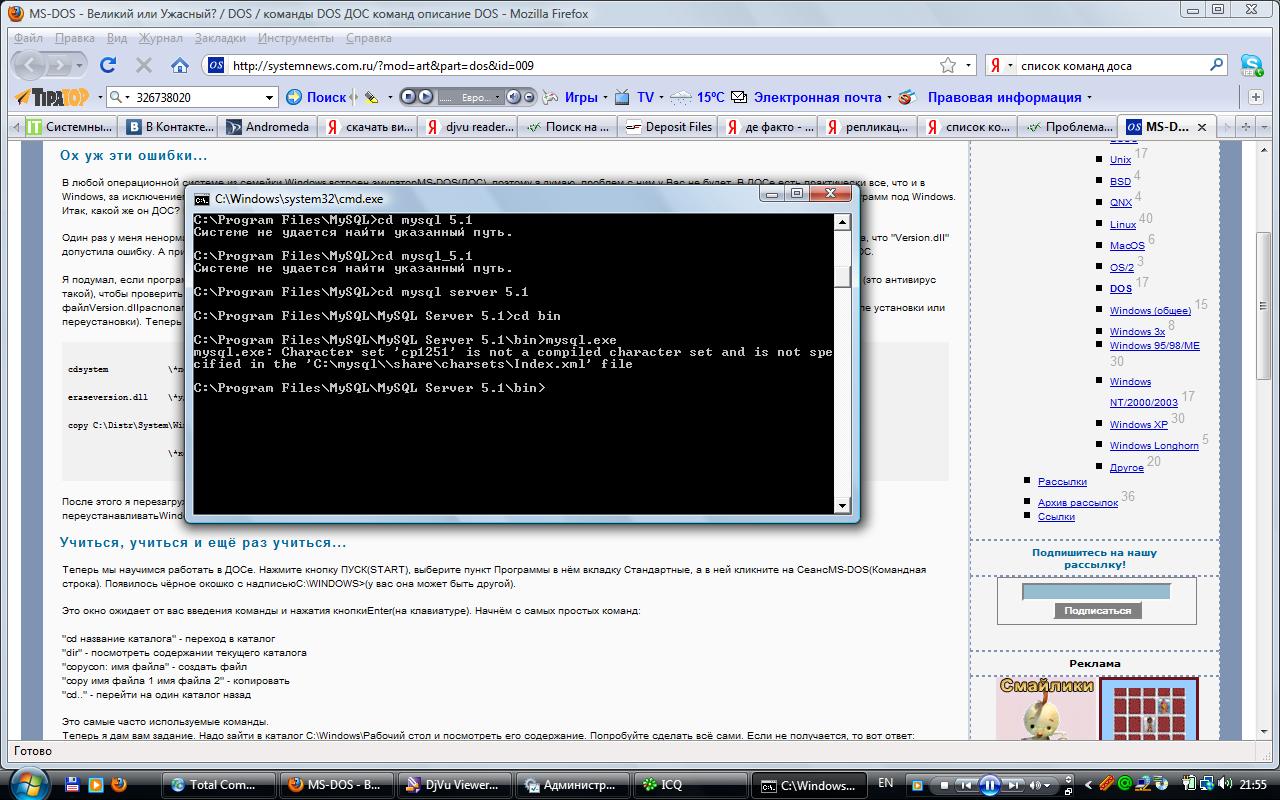
Task: Open the Windows XP sidebar link
Action: pyautogui.click(x=1138, y=425)
